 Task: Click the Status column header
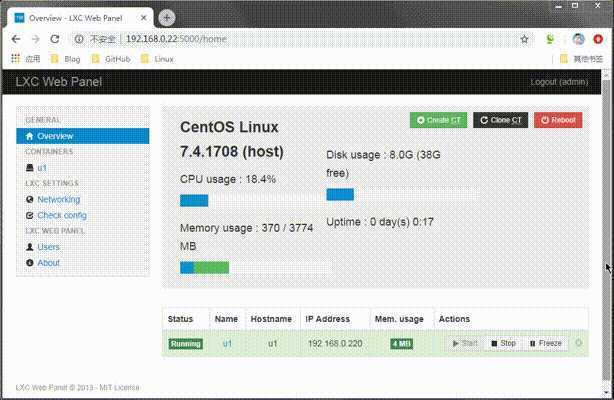181,319
